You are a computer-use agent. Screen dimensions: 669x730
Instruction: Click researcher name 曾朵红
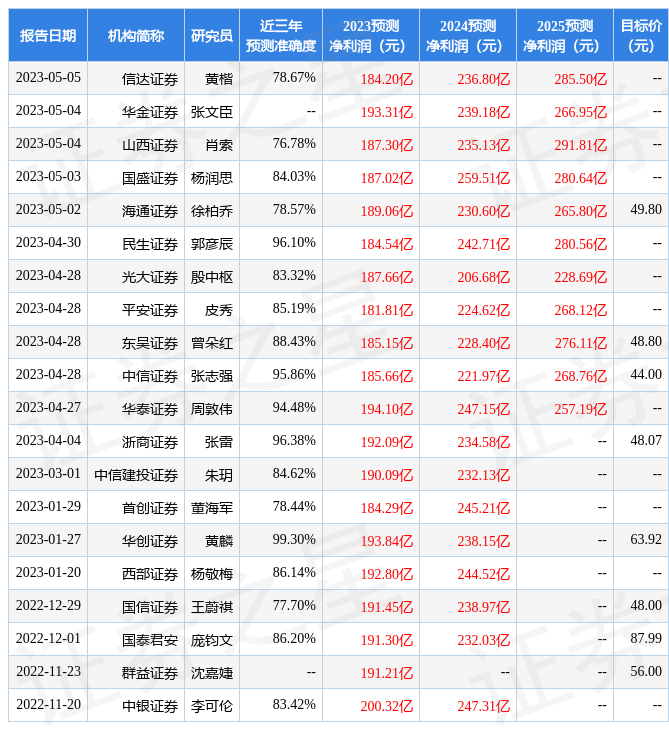pyautogui.click(x=212, y=343)
